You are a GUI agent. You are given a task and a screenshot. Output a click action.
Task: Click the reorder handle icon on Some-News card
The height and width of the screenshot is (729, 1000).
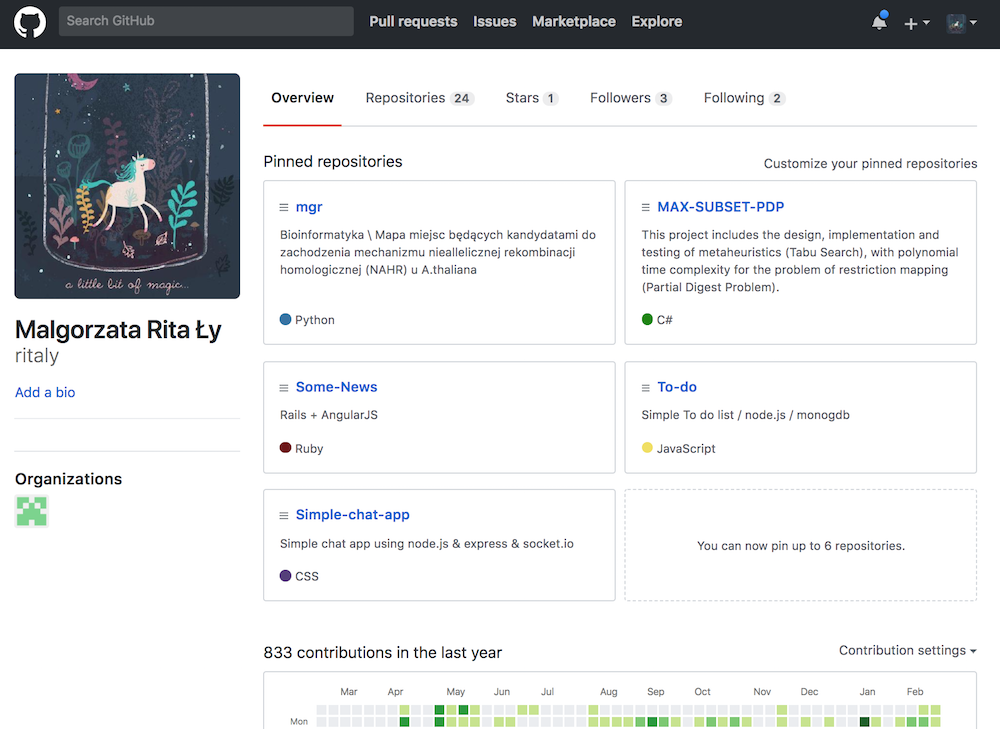pyautogui.click(x=284, y=388)
